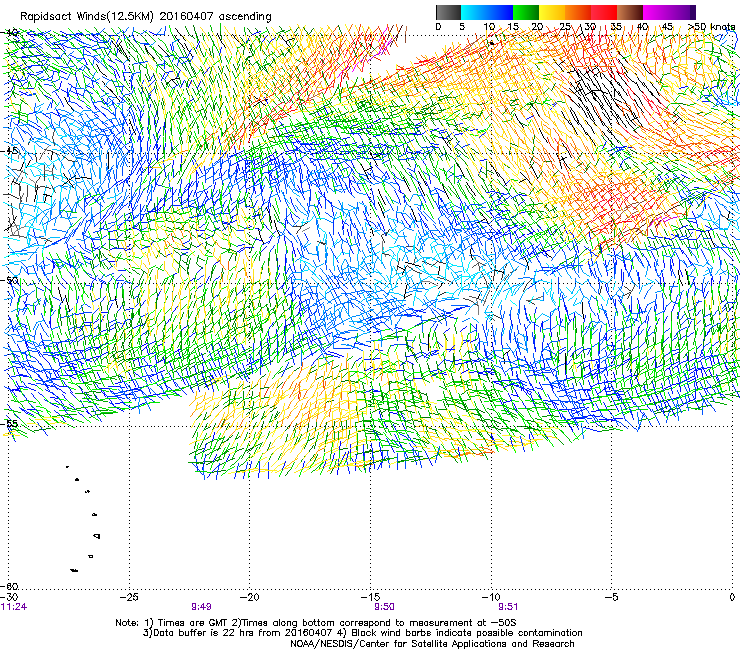Click the -5 longitude axis label

(x=612, y=597)
